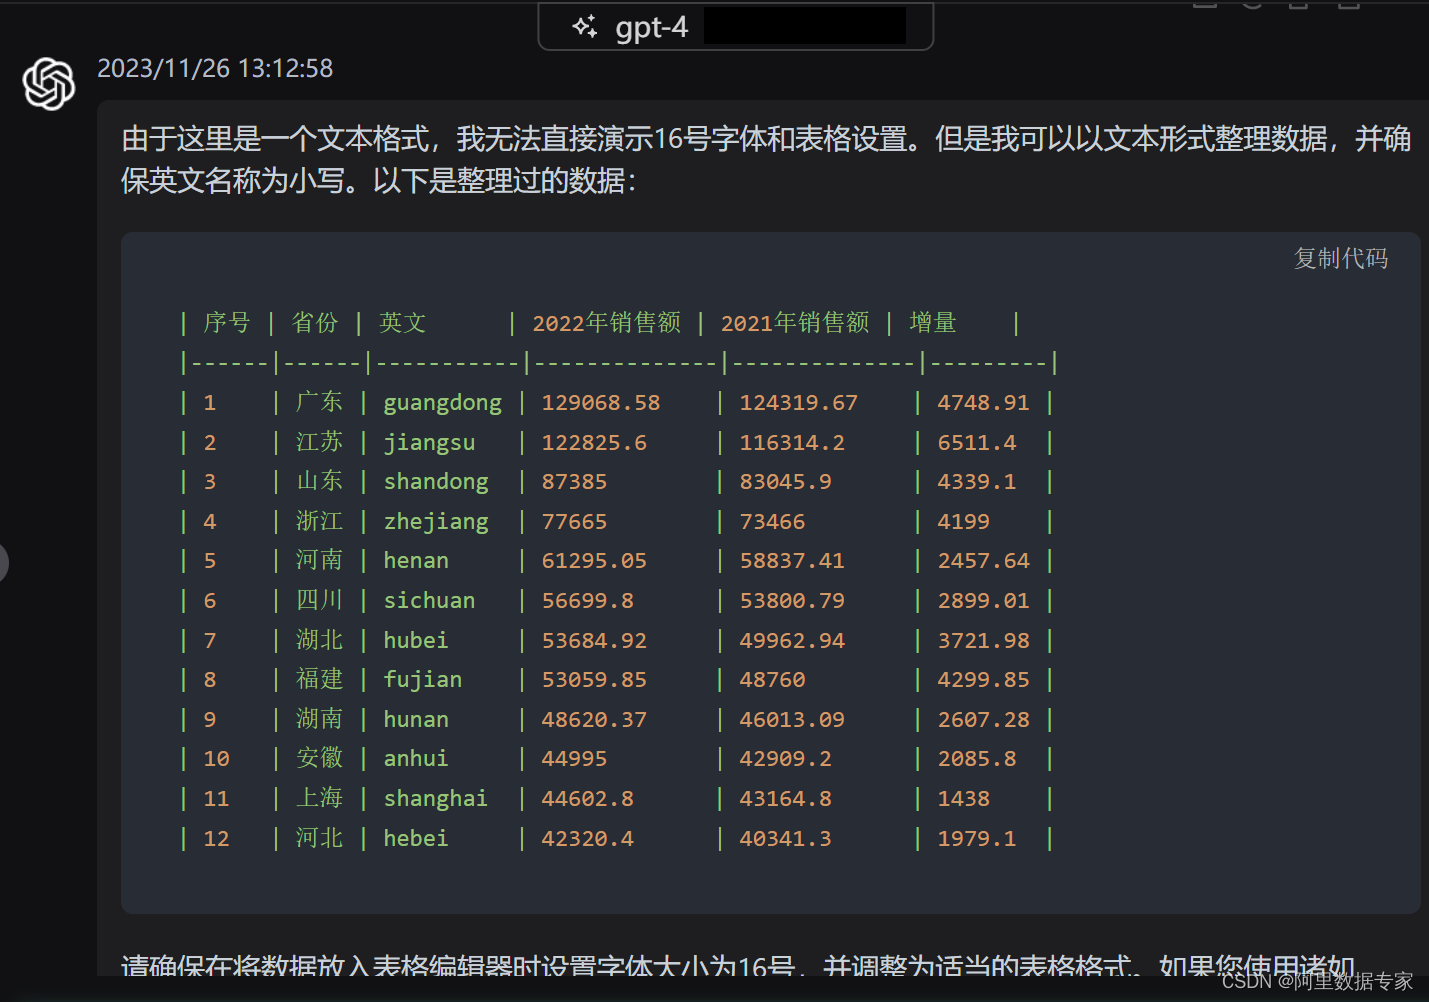Click the 序号 column header
1429x1002 pixels.
(x=227, y=323)
